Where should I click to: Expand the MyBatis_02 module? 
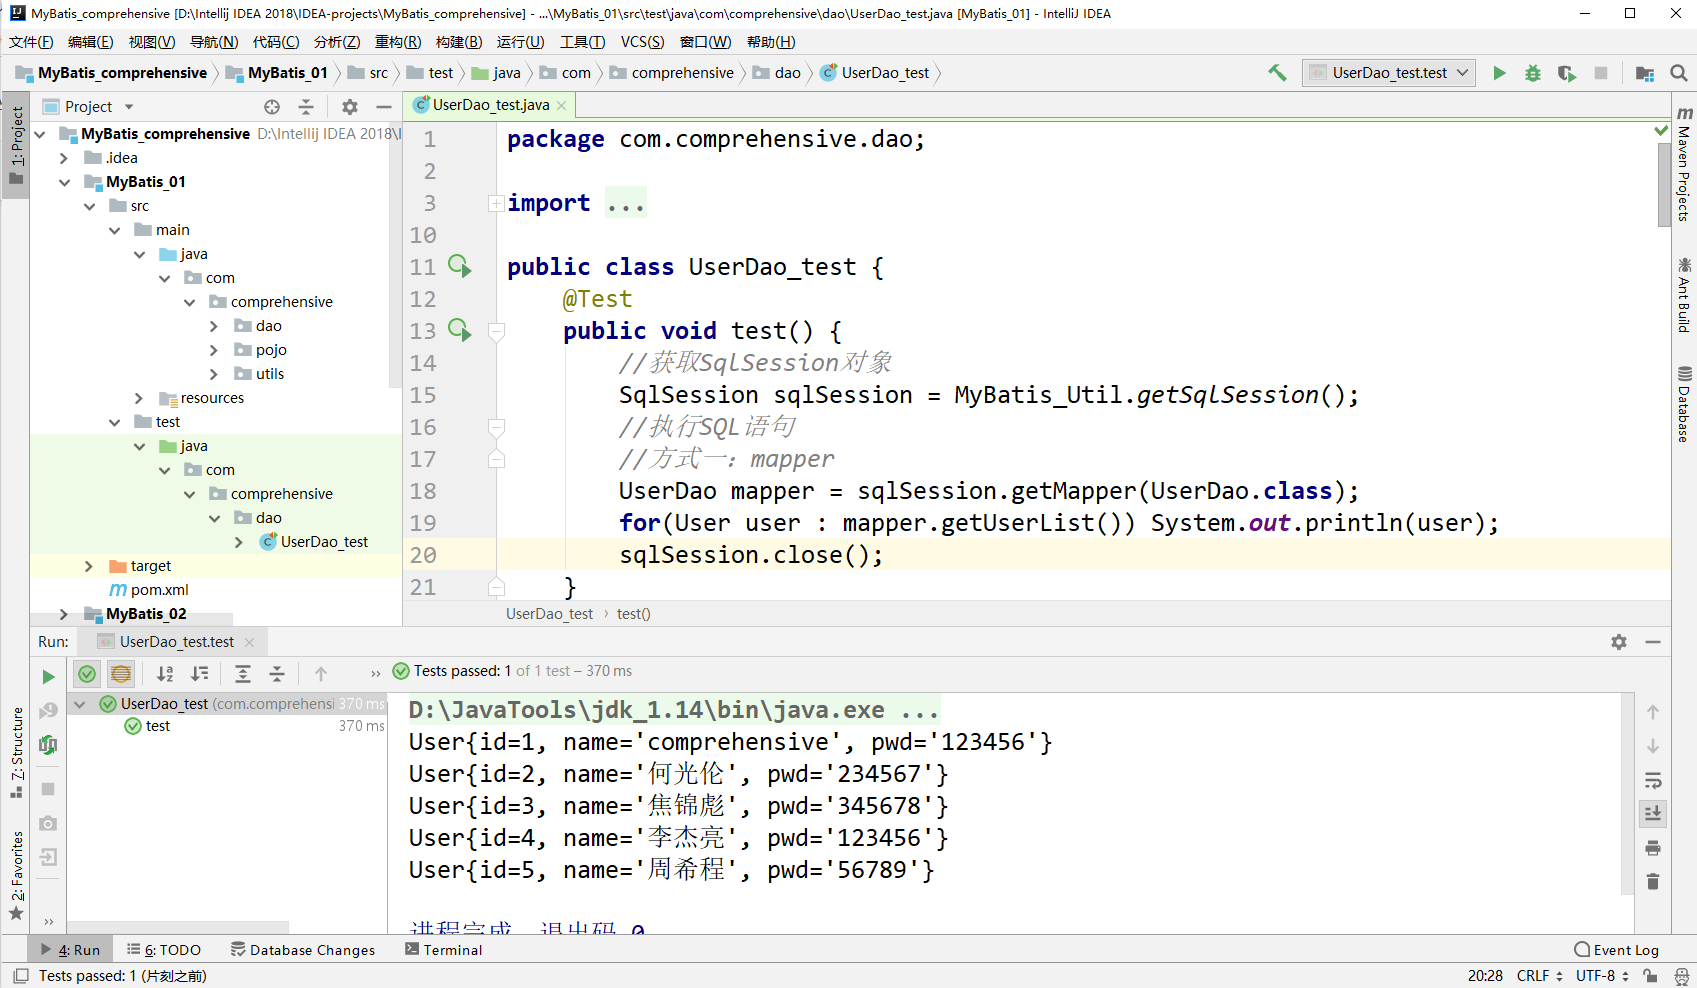[64, 614]
